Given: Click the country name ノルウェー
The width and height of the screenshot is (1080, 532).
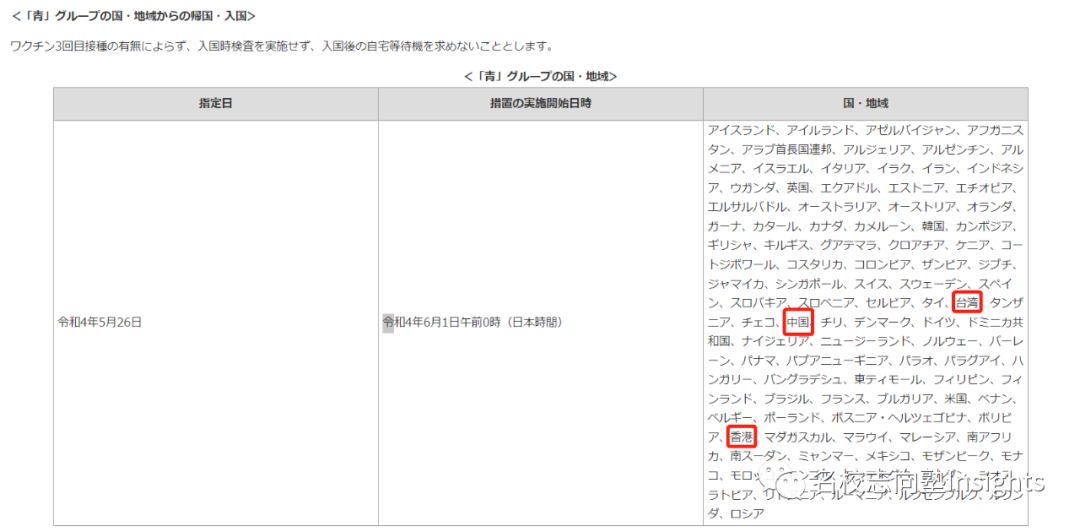Looking at the screenshot, I should coord(949,341).
